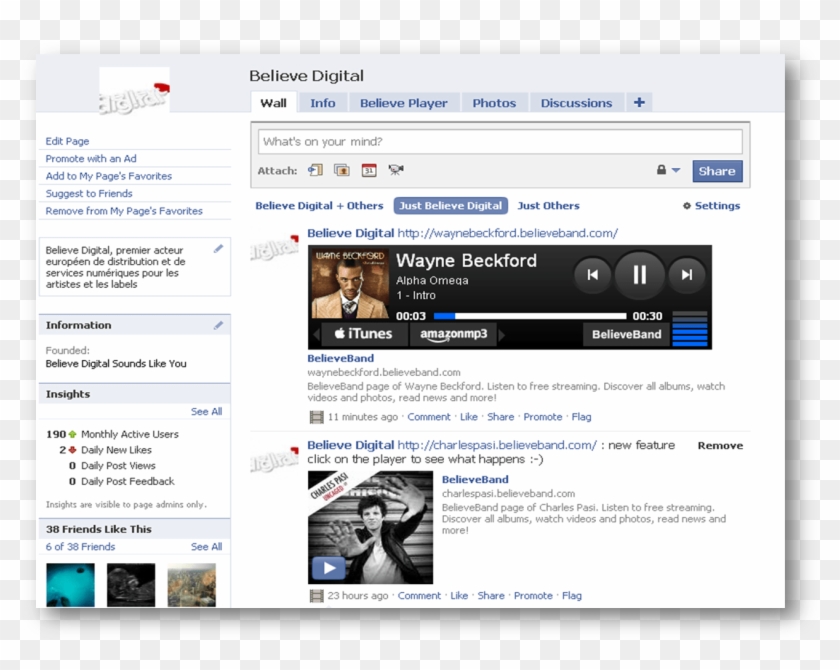Share the 23 hours ago post

tap(491, 596)
